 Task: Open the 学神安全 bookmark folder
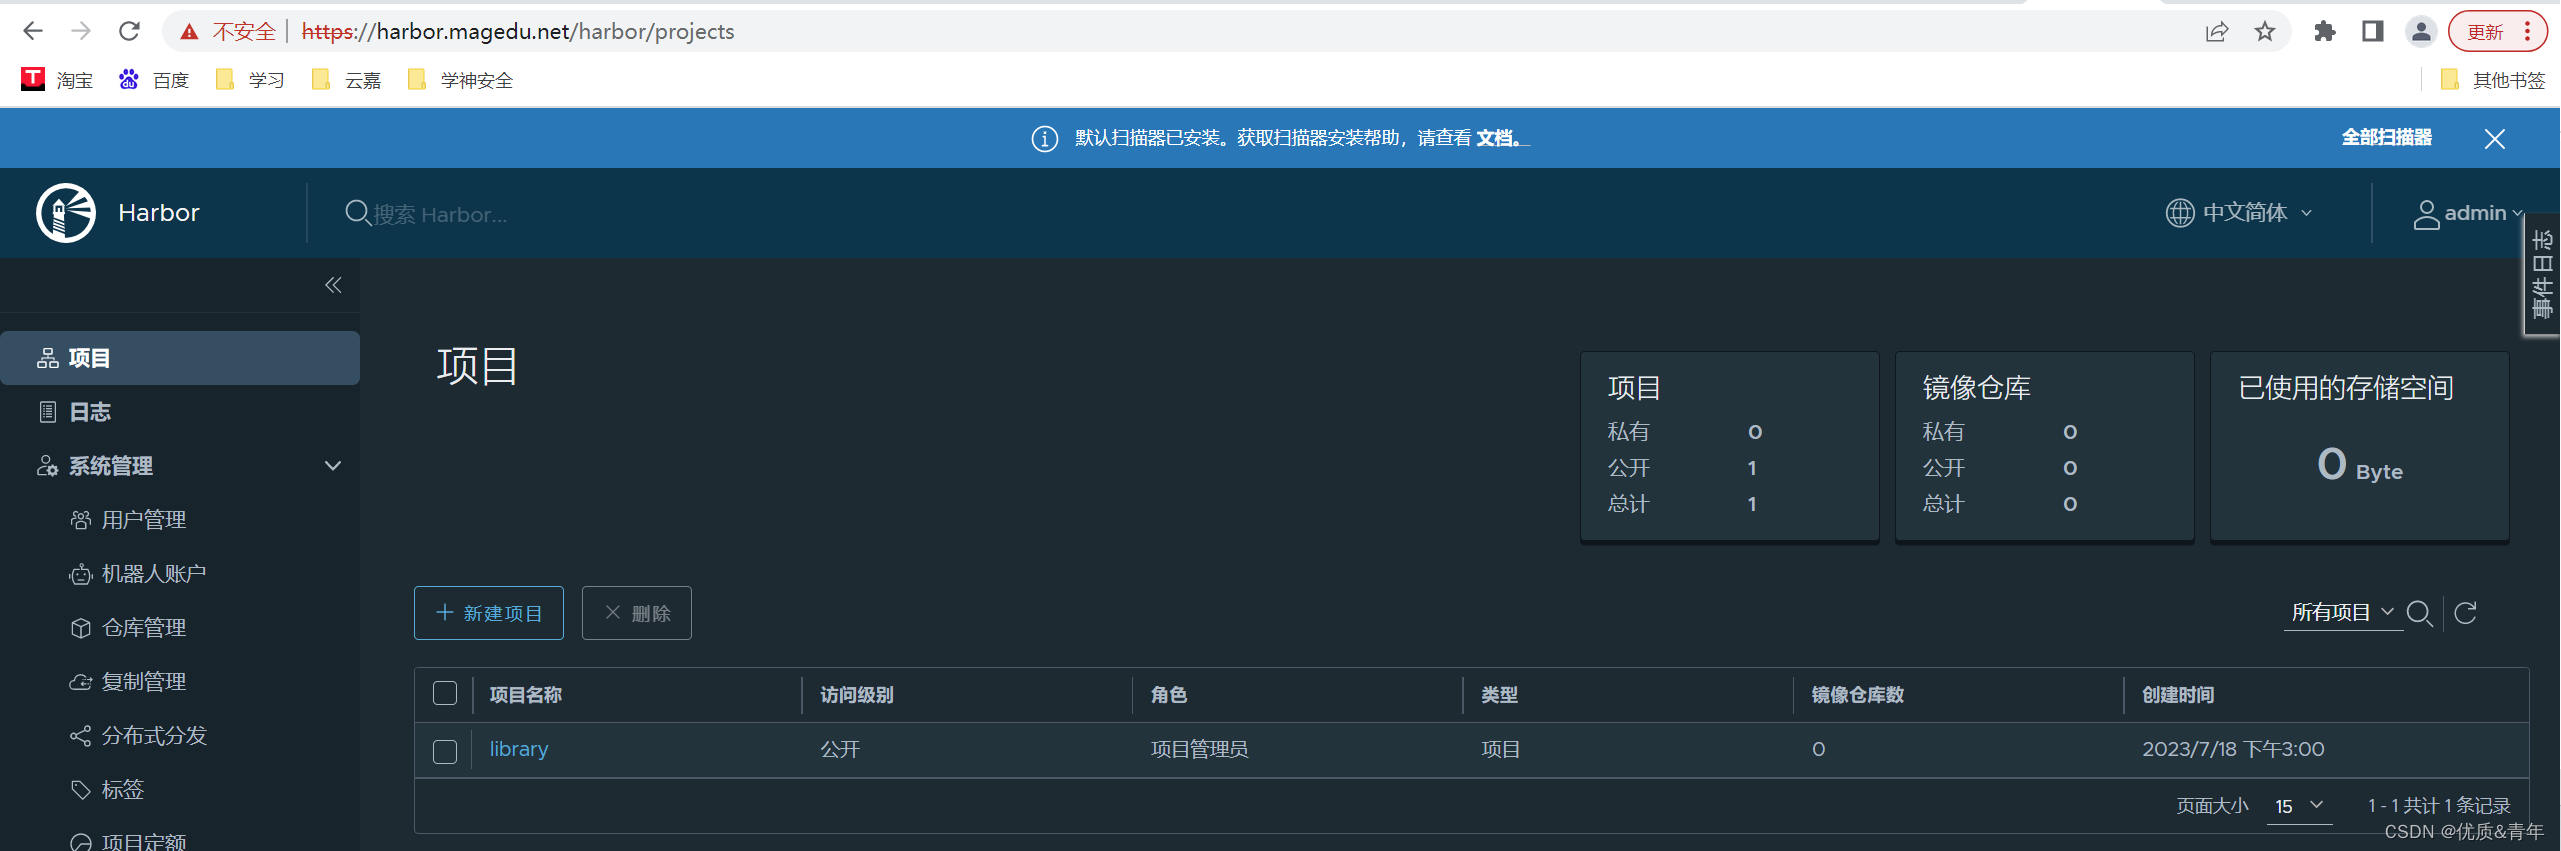click(x=460, y=80)
